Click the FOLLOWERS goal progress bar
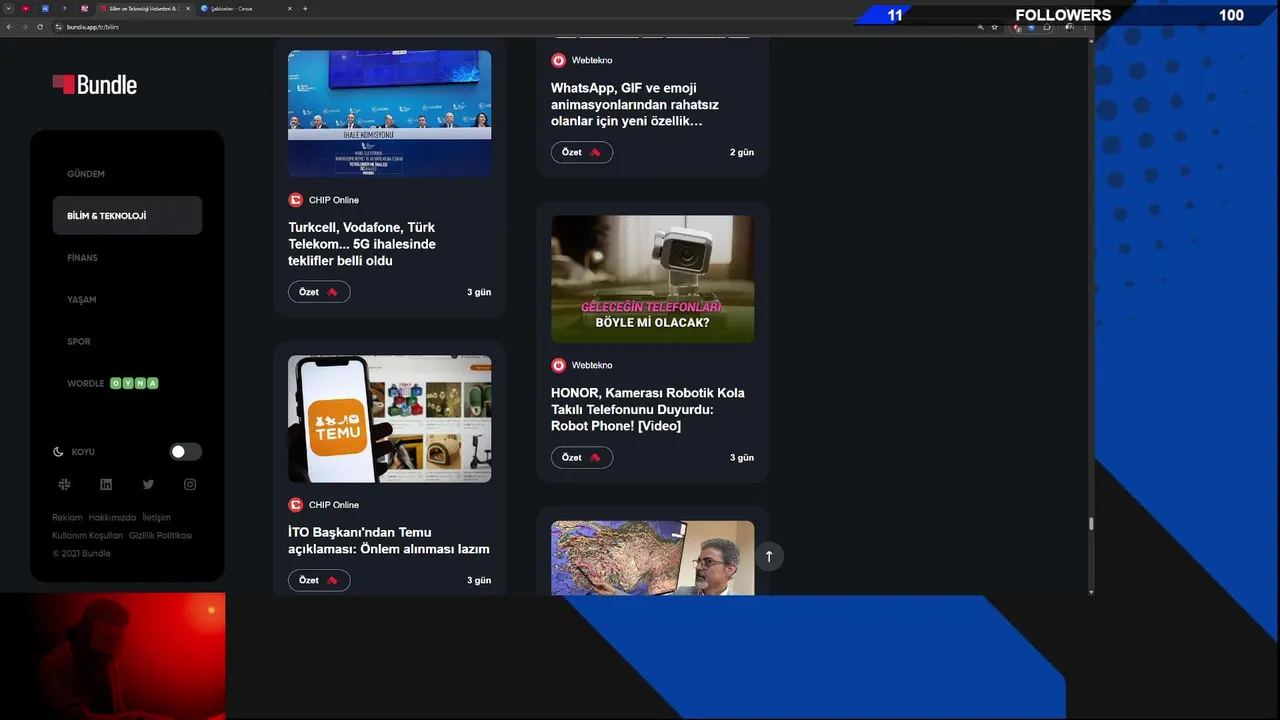The width and height of the screenshot is (1280, 720). point(1064,15)
